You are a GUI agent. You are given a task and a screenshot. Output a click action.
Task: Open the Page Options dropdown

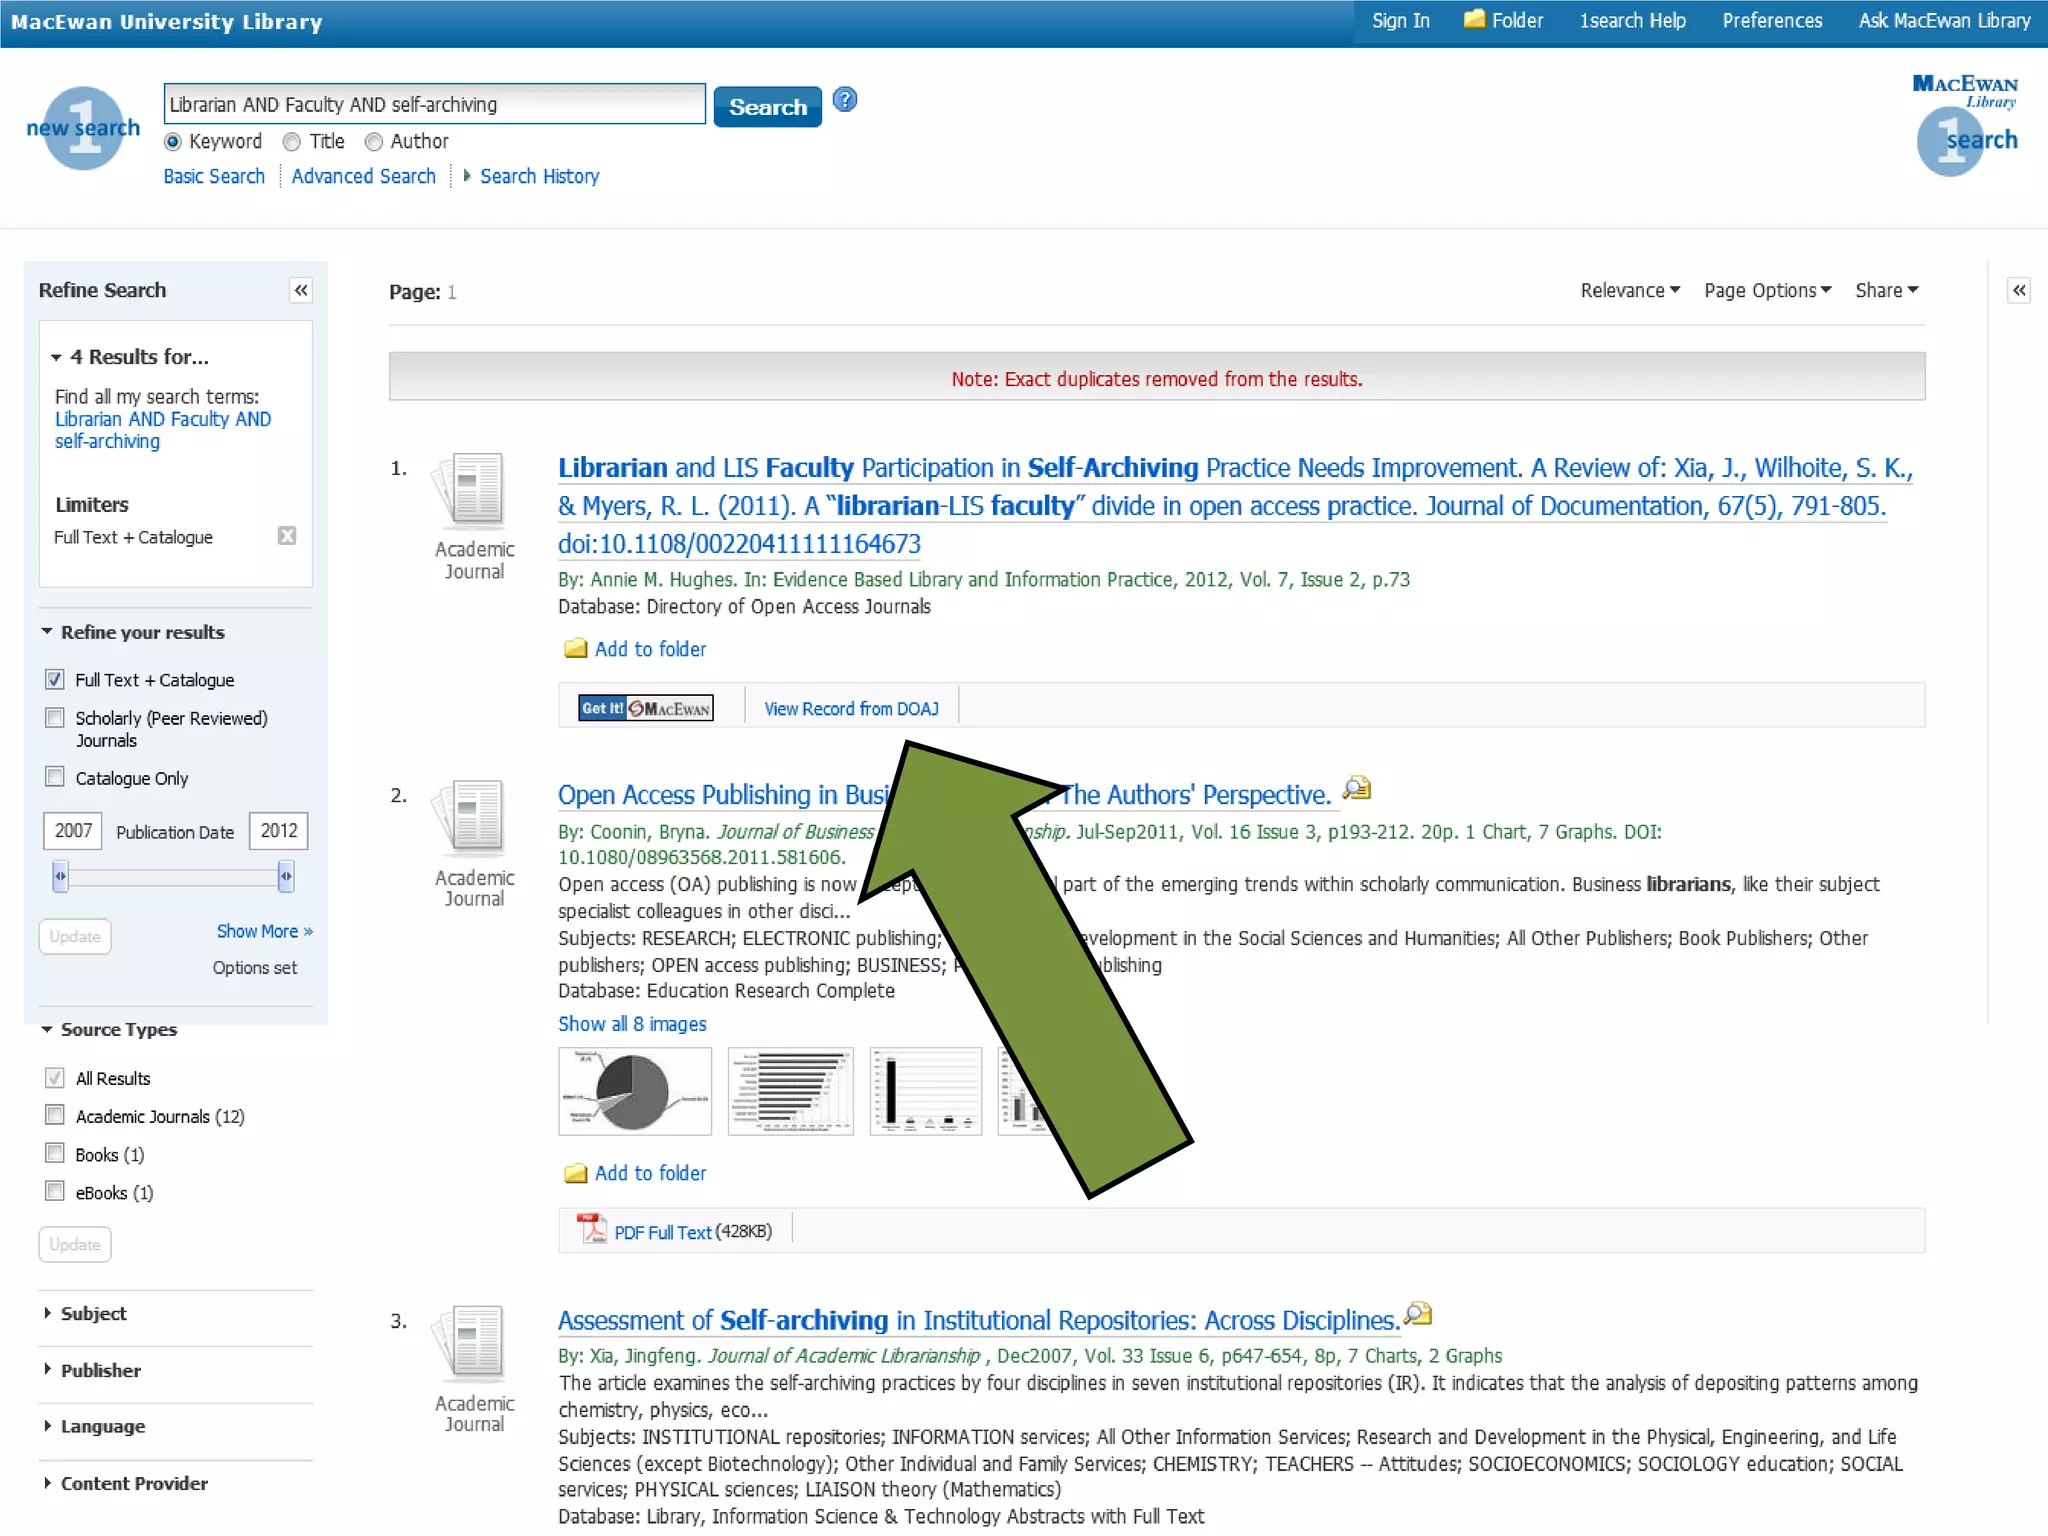click(x=1767, y=291)
